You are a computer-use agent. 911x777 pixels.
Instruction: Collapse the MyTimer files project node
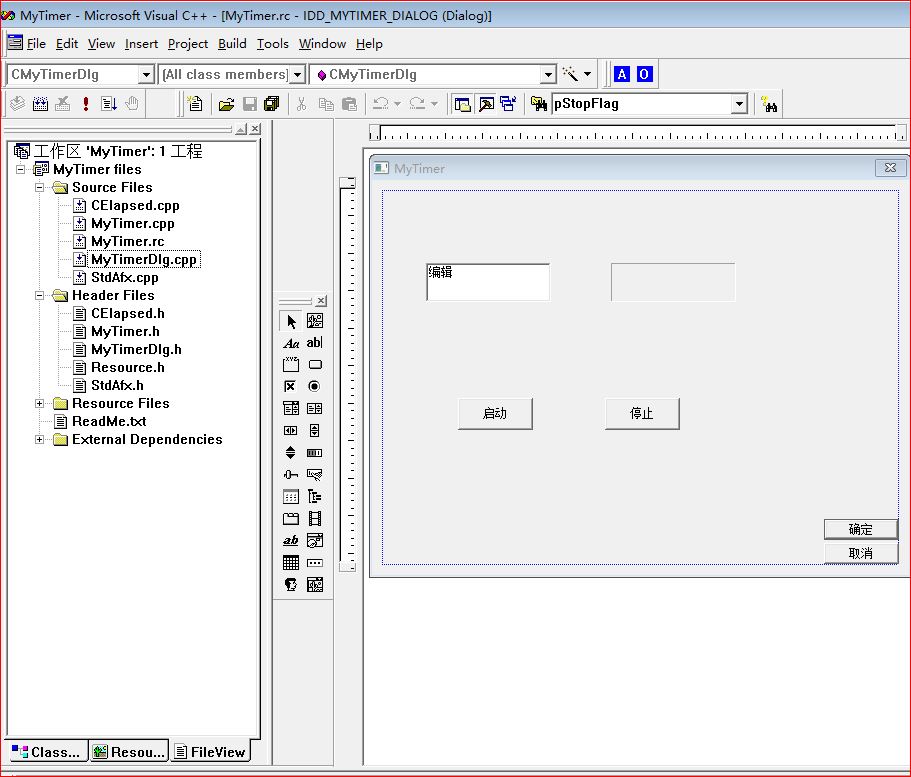[x=20, y=169]
